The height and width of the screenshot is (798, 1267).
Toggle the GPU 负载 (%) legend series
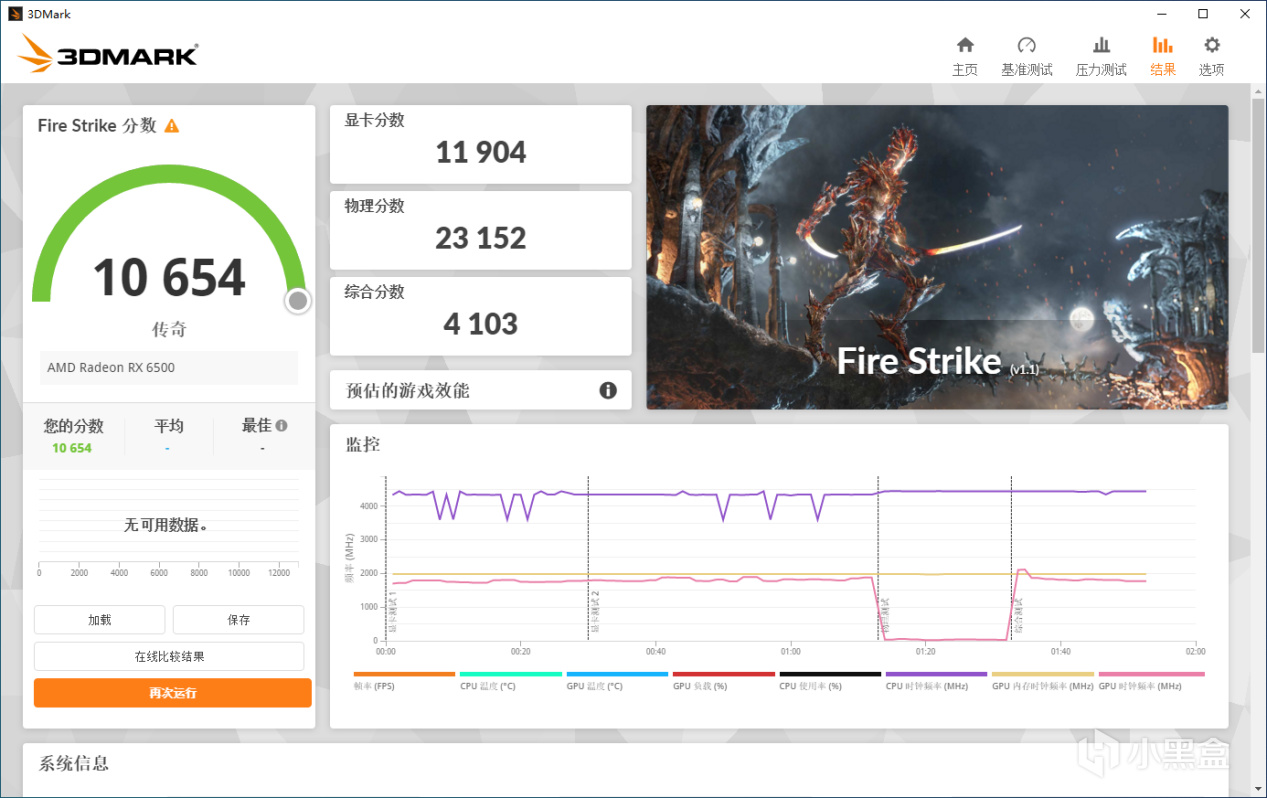click(724, 681)
